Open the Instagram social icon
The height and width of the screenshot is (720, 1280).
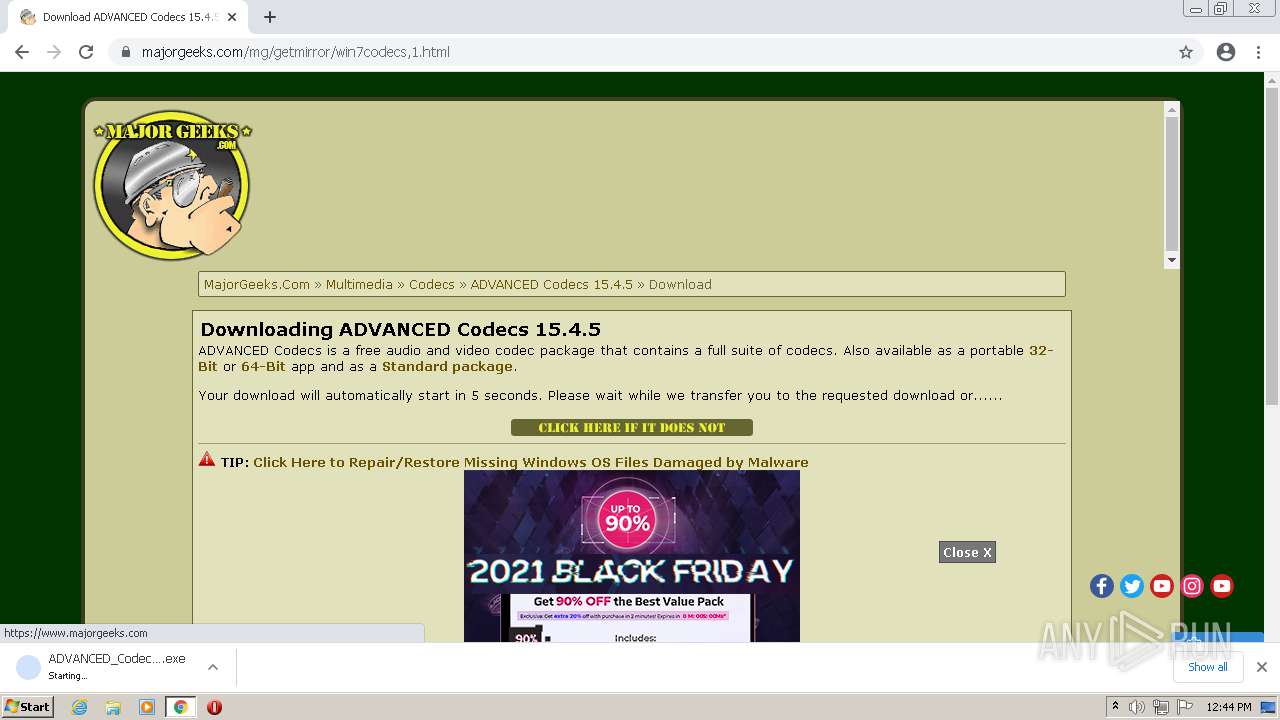pyautogui.click(x=1192, y=587)
